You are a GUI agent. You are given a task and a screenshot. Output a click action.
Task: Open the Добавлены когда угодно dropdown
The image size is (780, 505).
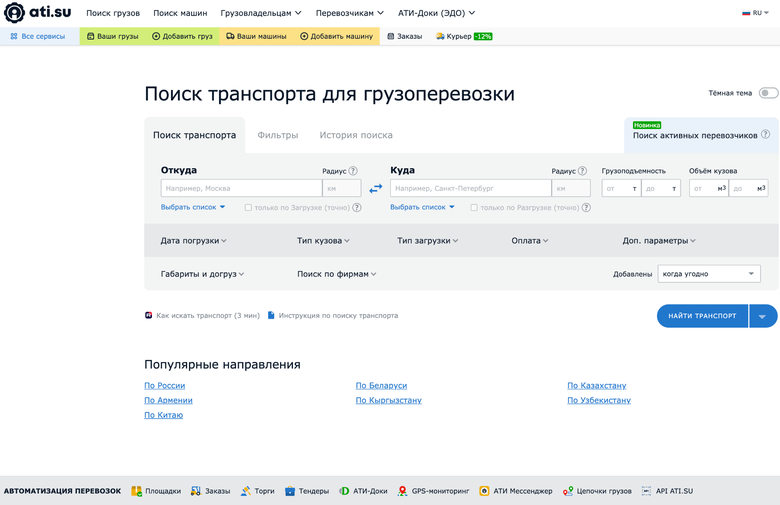(x=709, y=273)
